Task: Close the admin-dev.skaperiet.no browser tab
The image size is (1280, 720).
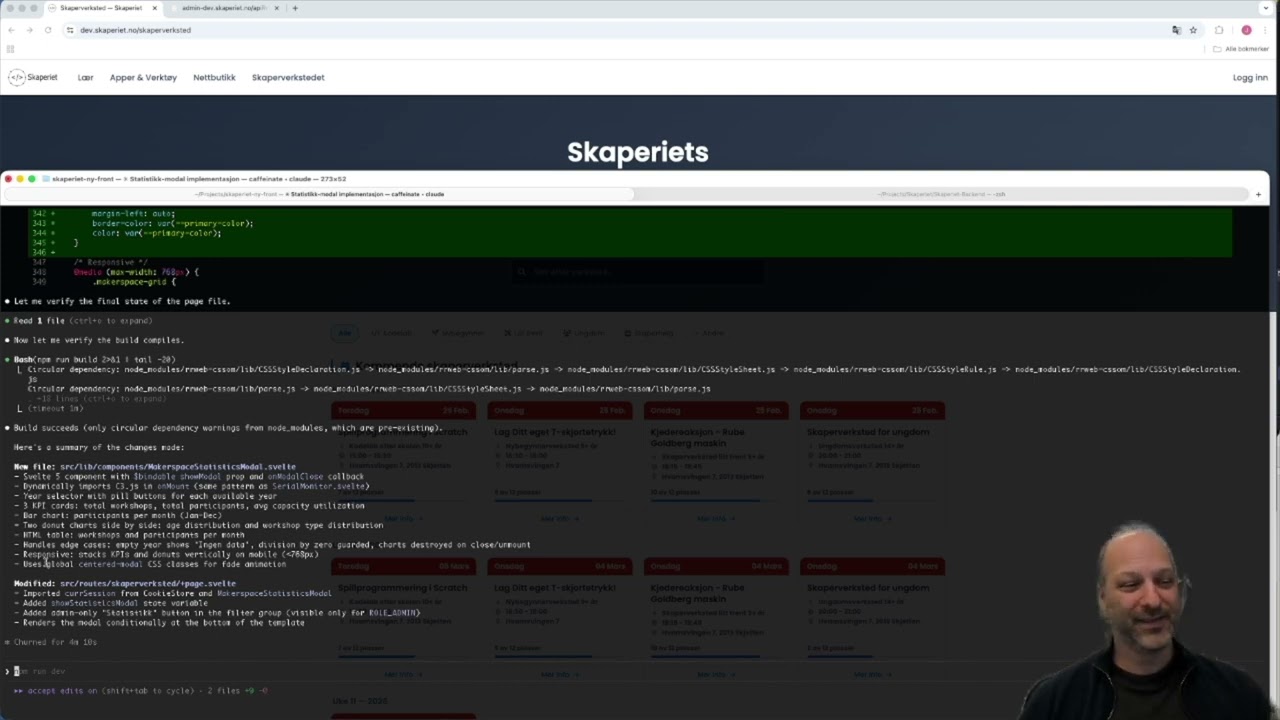Action: 277,8
